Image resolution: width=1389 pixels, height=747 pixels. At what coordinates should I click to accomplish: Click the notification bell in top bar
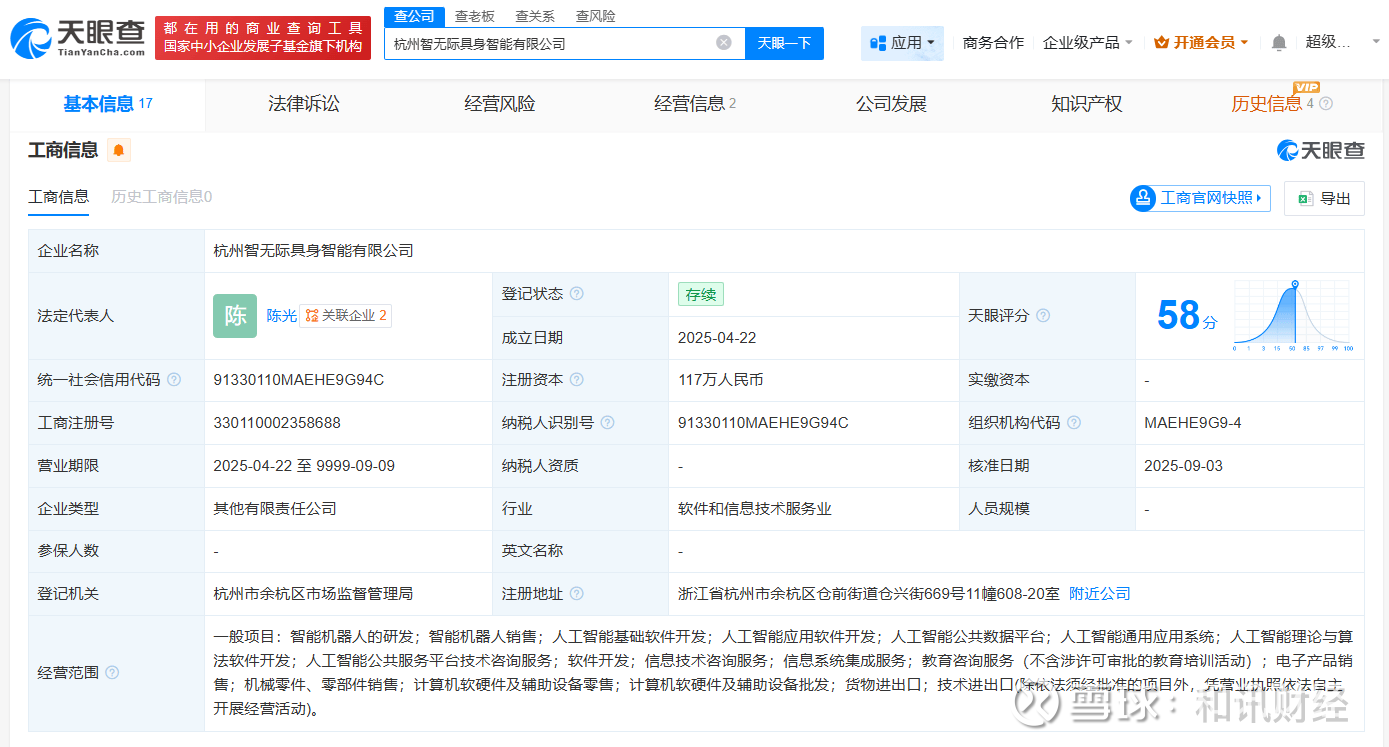1279,43
